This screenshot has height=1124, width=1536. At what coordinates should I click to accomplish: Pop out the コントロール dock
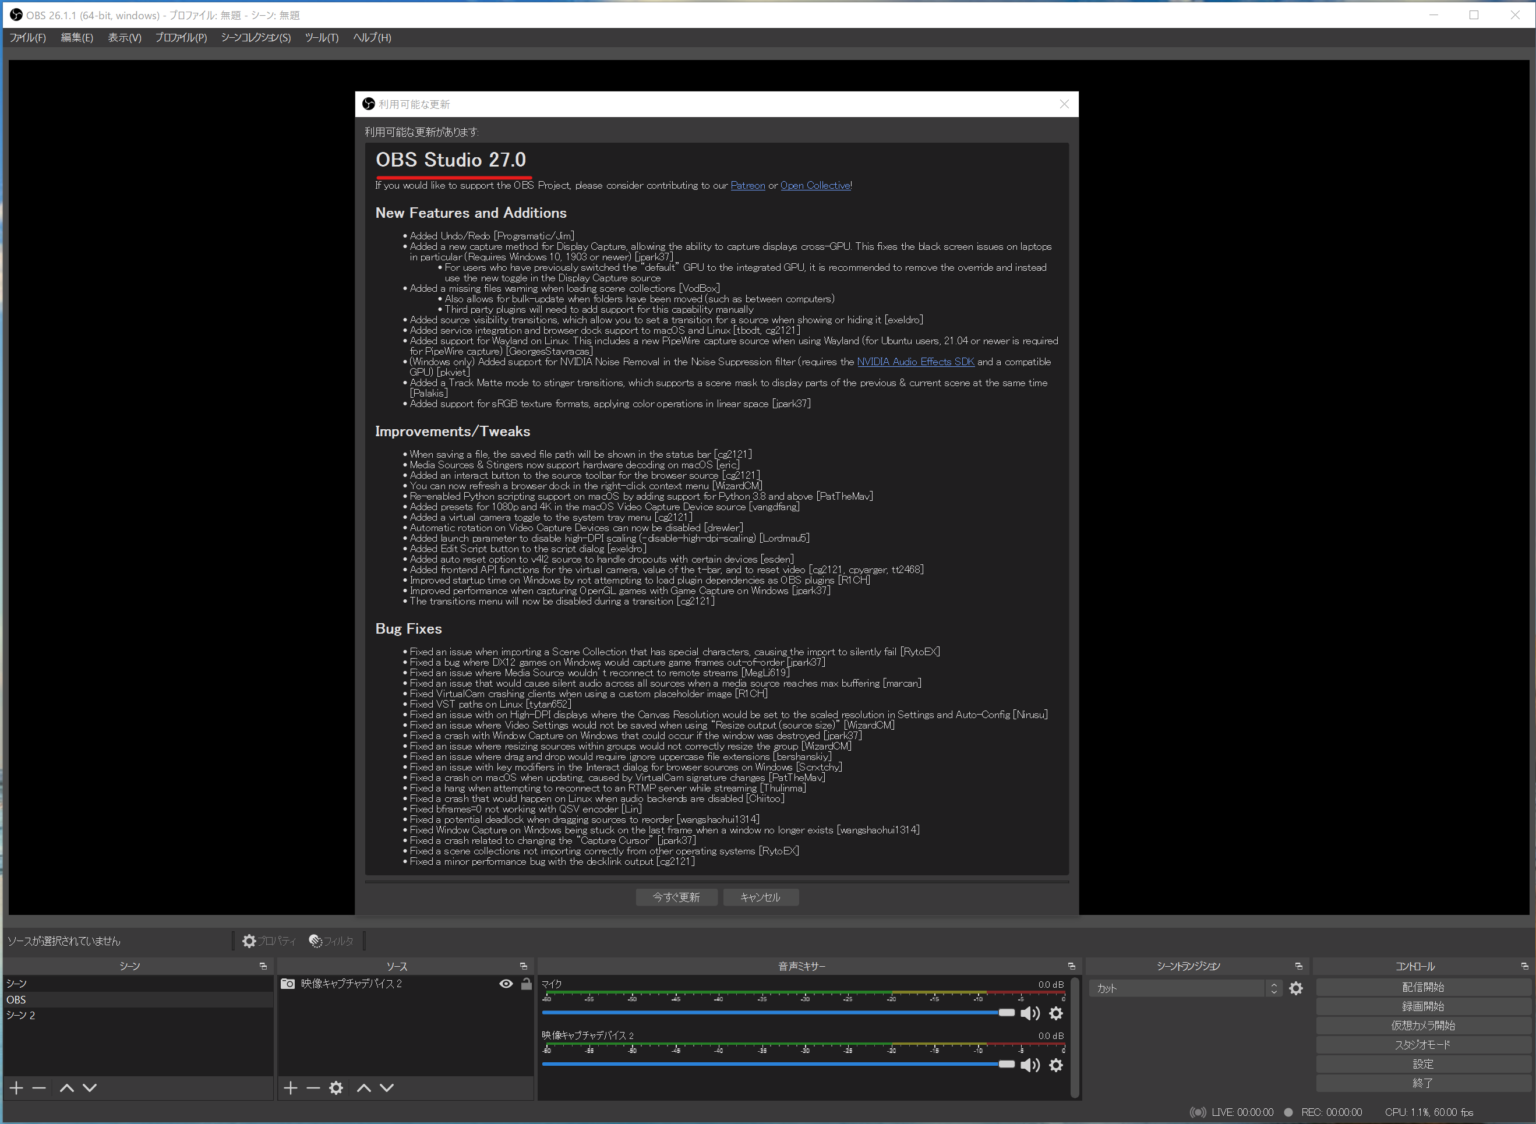pos(1524,966)
